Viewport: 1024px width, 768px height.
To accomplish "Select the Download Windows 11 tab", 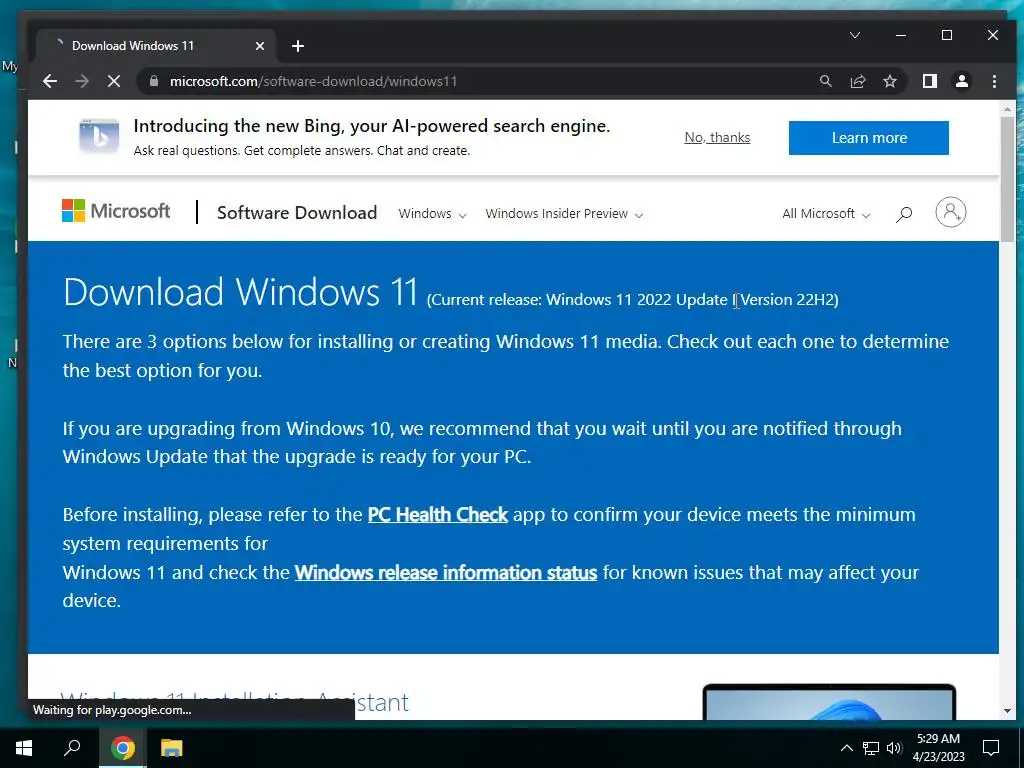I will (x=155, y=46).
